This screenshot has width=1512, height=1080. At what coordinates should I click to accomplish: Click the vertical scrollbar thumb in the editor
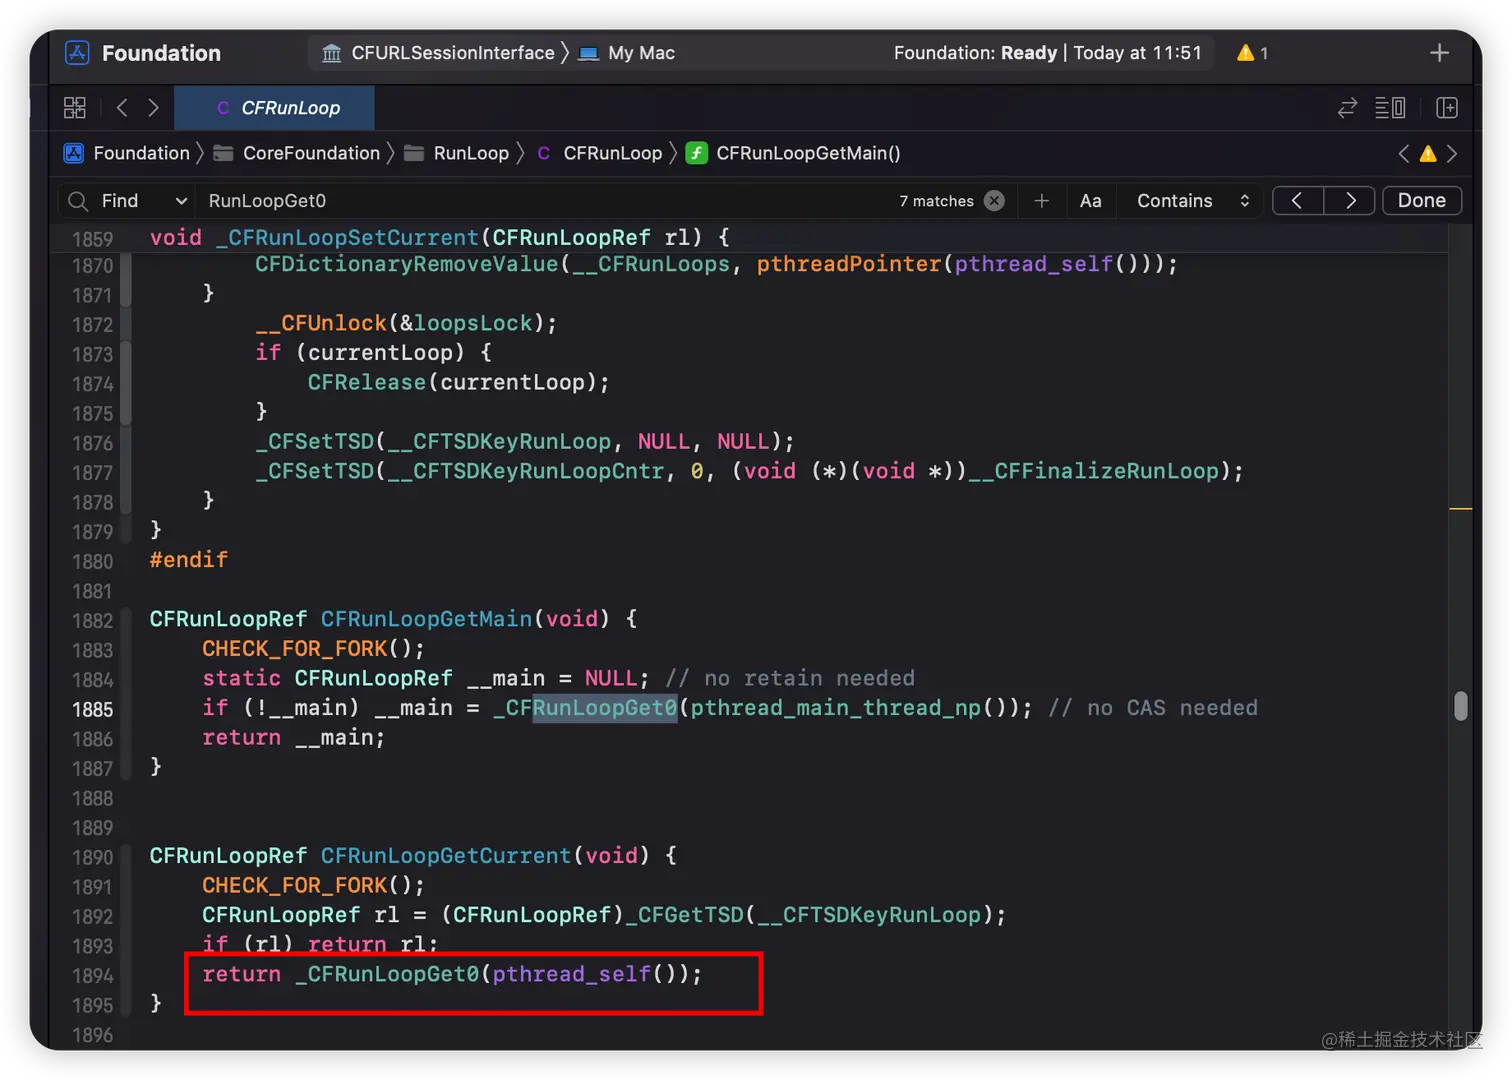tap(1461, 706)
